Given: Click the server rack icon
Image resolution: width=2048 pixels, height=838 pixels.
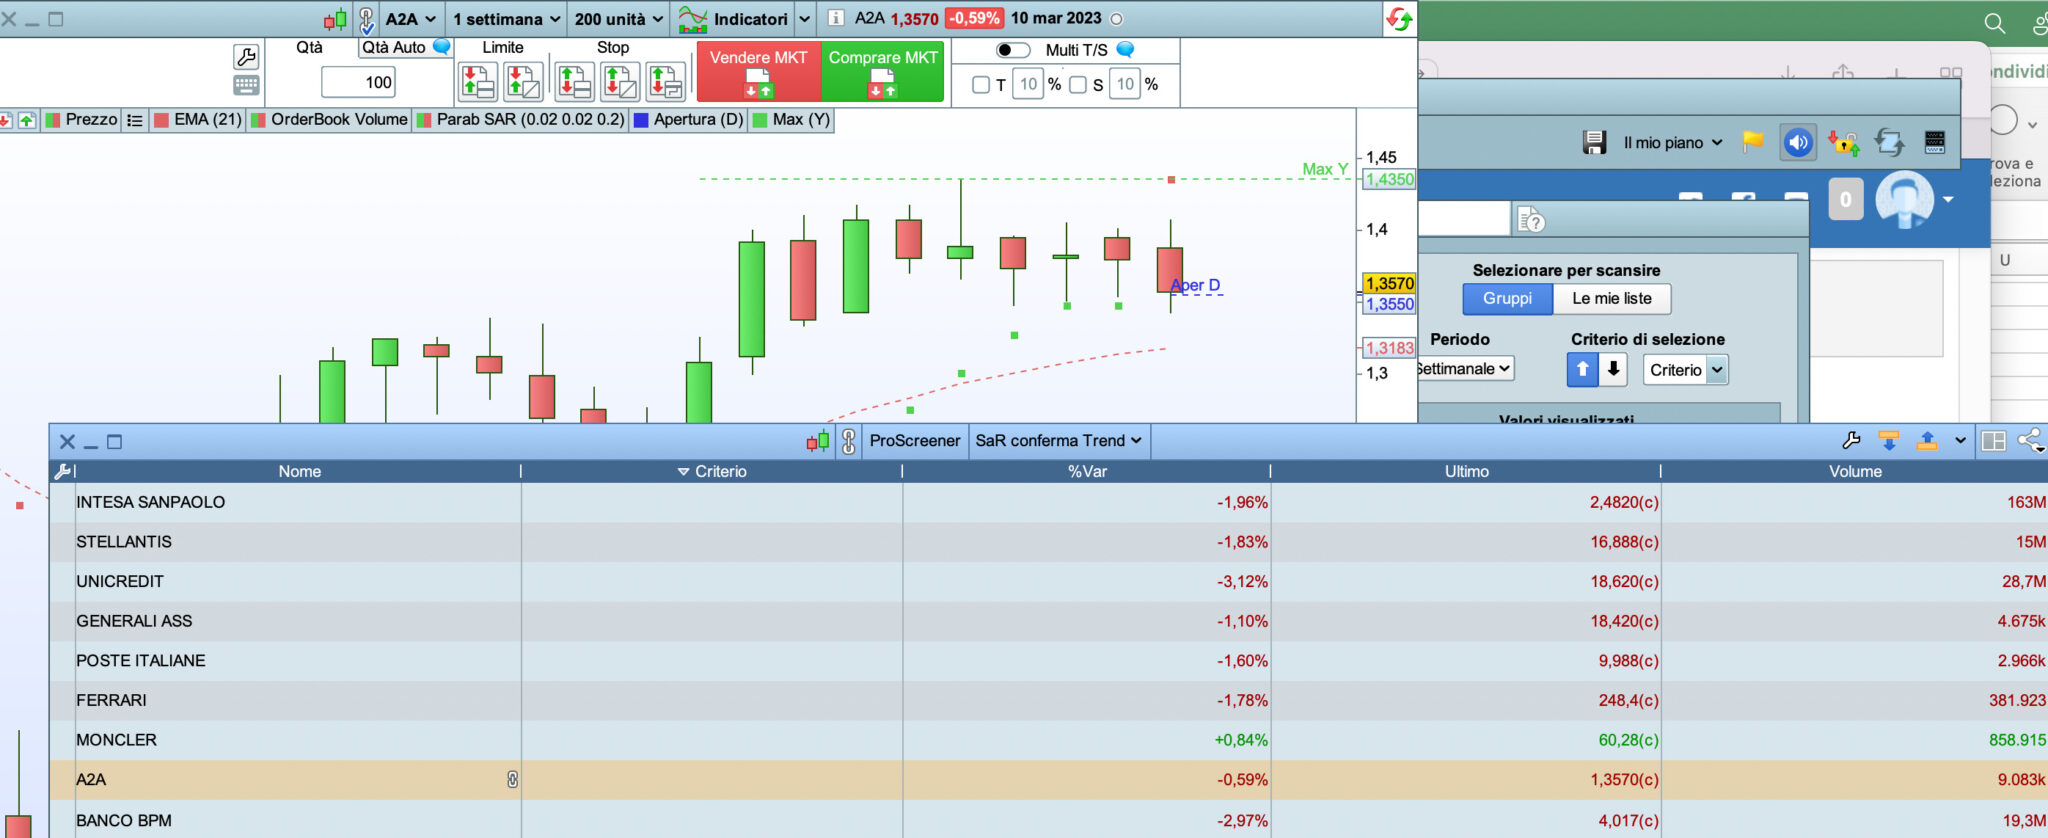Looking at the screenshot, I should point(1935,142).
